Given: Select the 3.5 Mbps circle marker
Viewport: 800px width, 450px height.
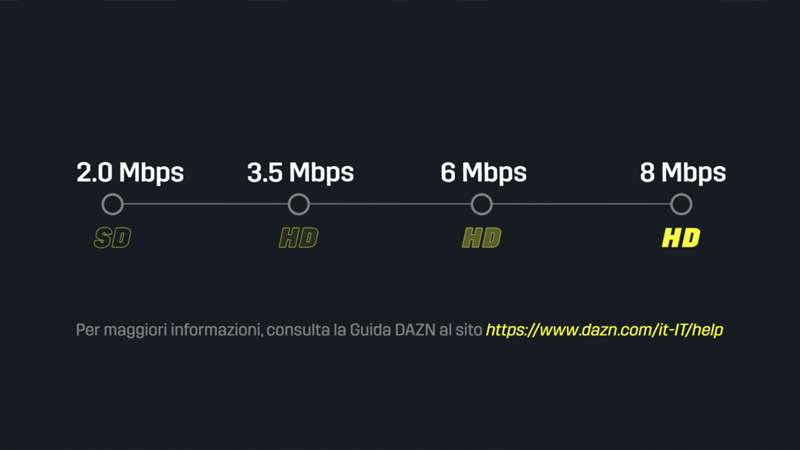Looking at the screenshot, I should click(x=298, y=205).
